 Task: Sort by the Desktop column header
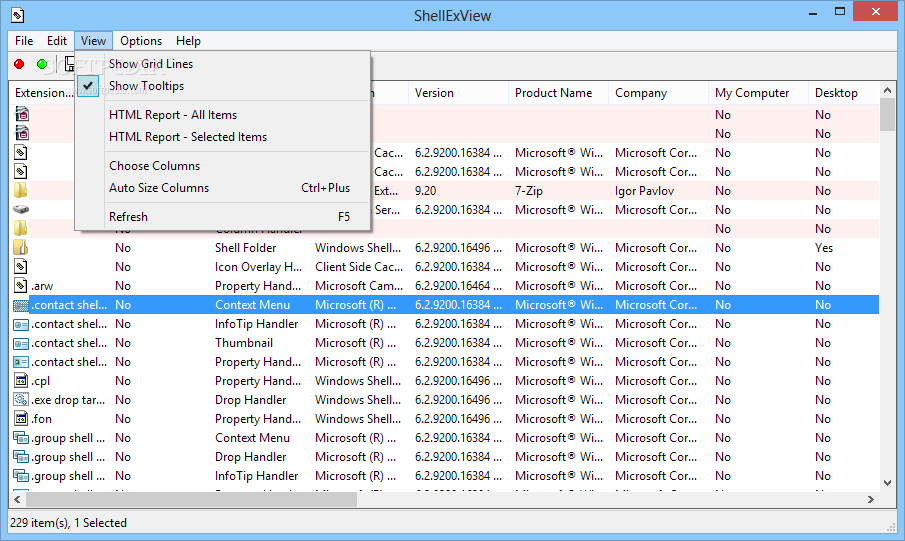844,93
